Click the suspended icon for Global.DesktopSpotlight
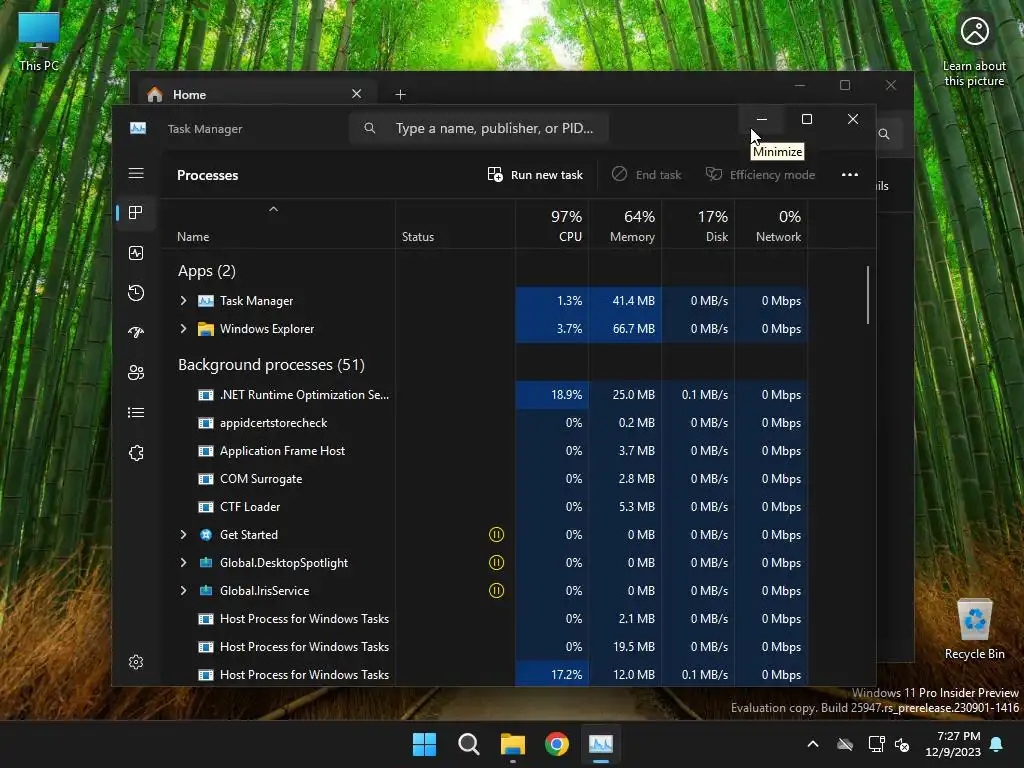This screenshot has width=1024, height=768. (x=496, y=562)
